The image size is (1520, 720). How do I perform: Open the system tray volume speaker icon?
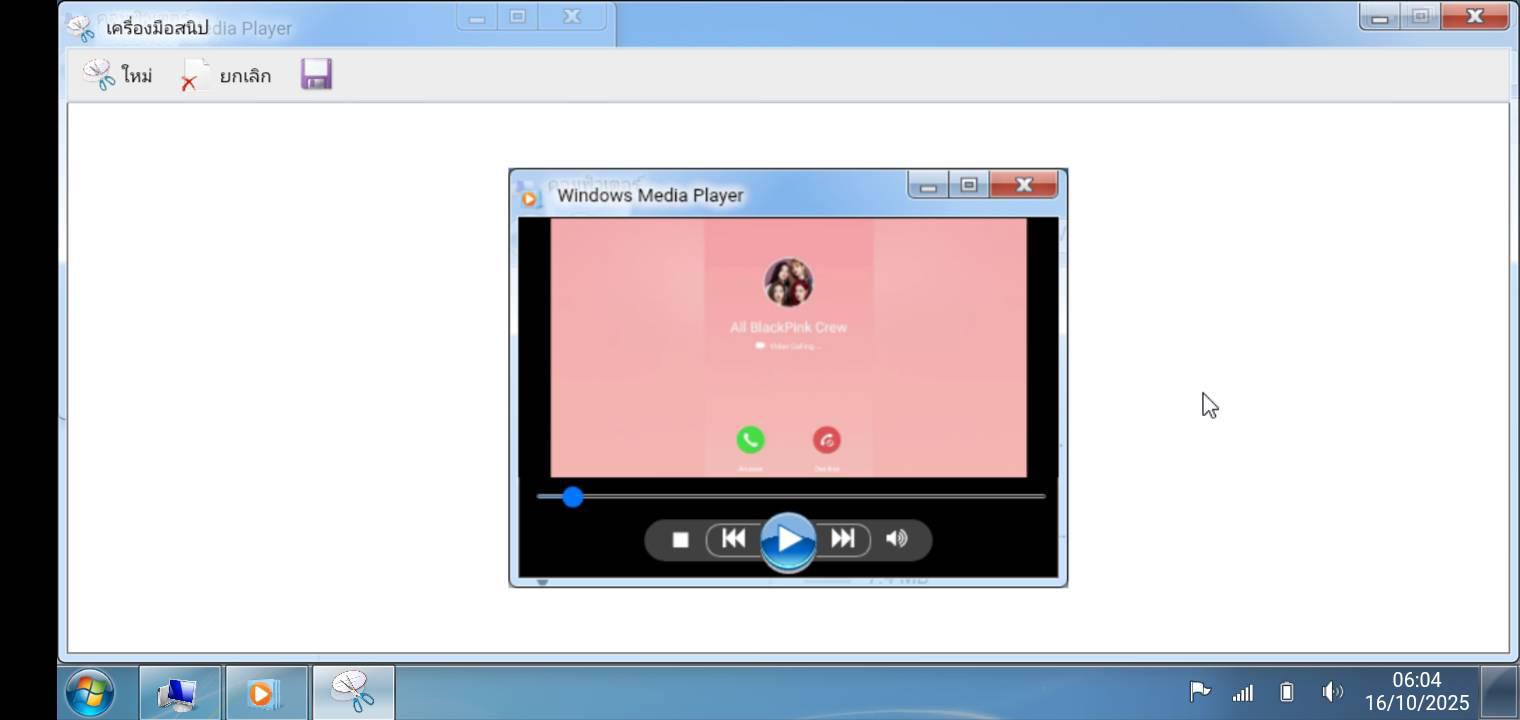(1332, 691)
